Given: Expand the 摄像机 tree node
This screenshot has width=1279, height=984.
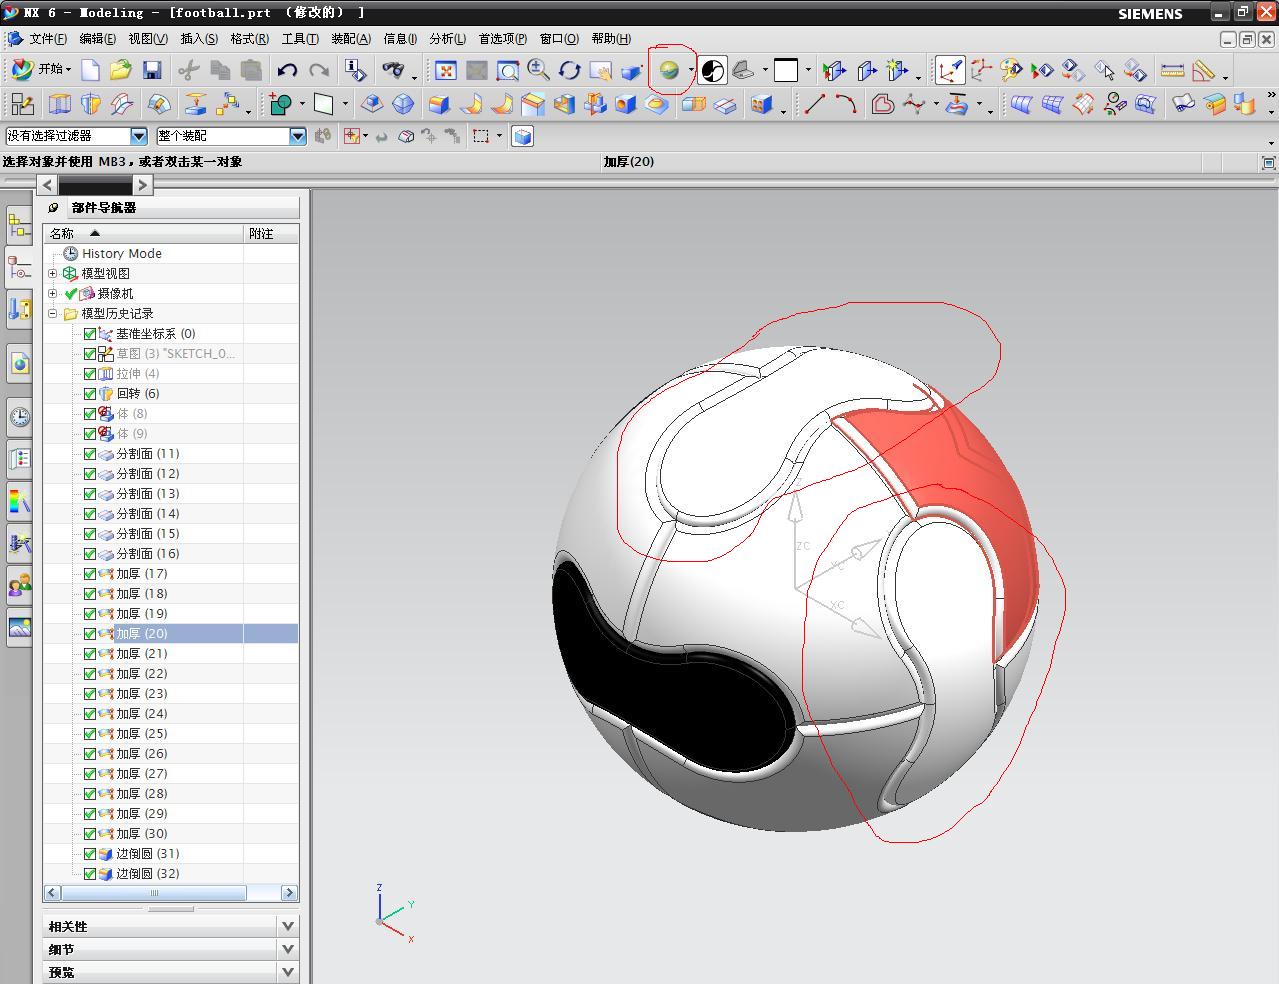Looking at the screenshot, I should [x=53, y=293].
